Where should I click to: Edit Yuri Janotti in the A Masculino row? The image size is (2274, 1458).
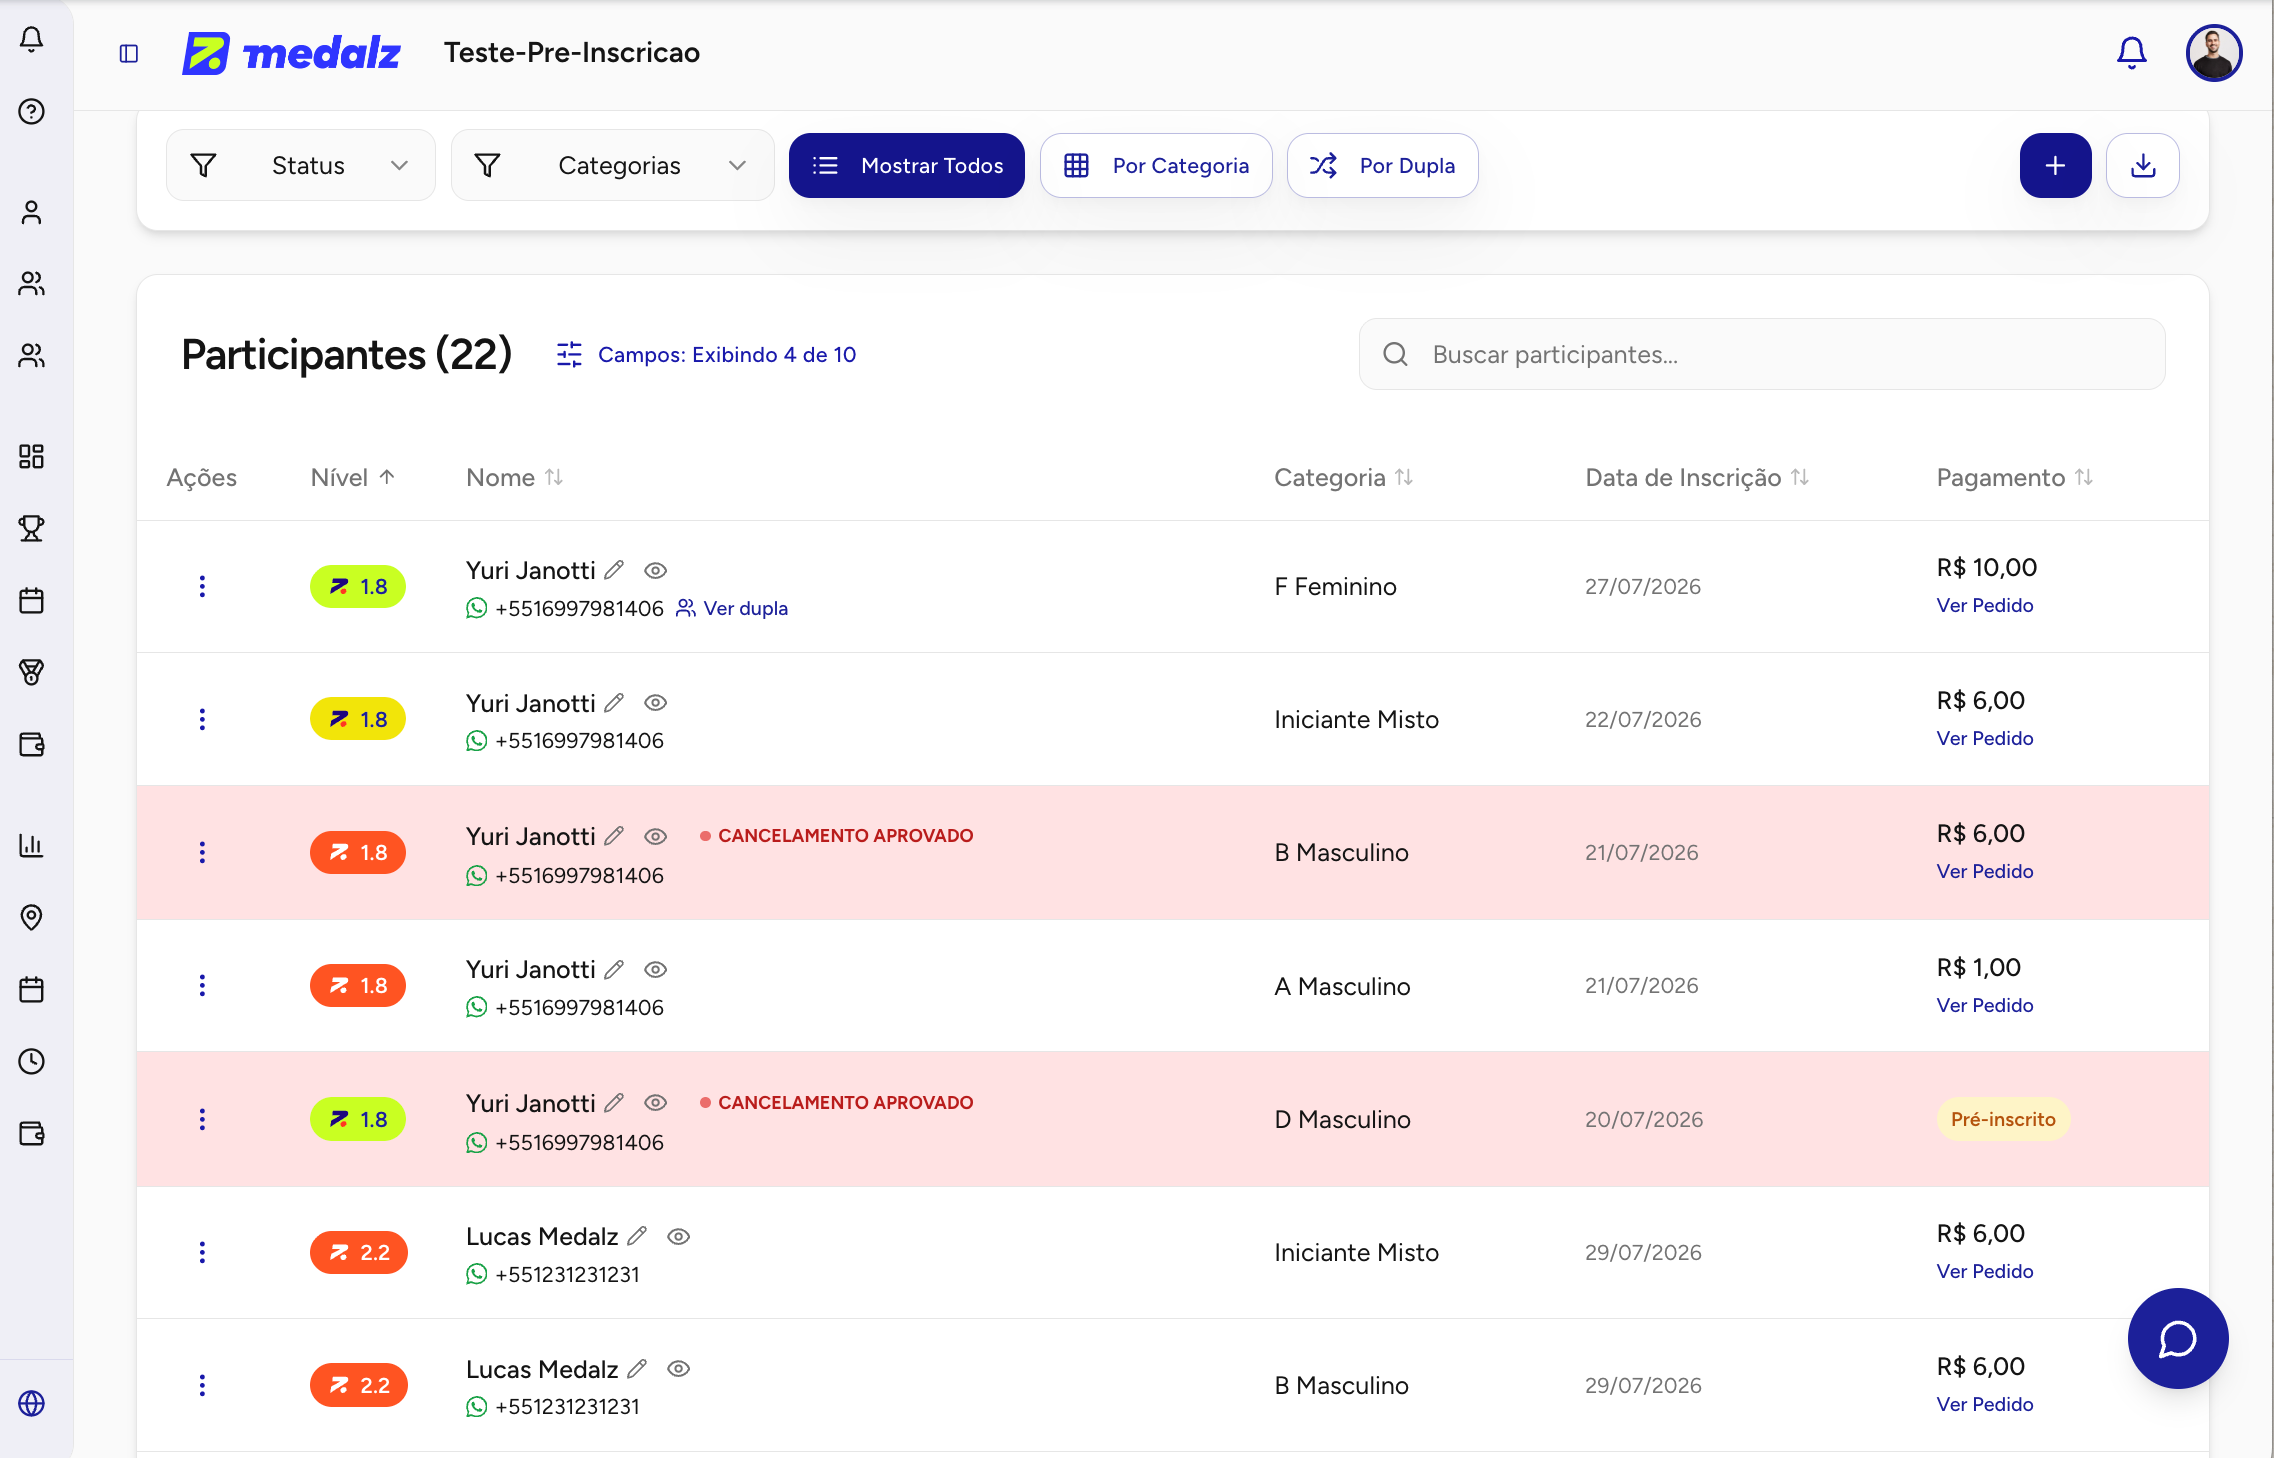coord(614,969)
